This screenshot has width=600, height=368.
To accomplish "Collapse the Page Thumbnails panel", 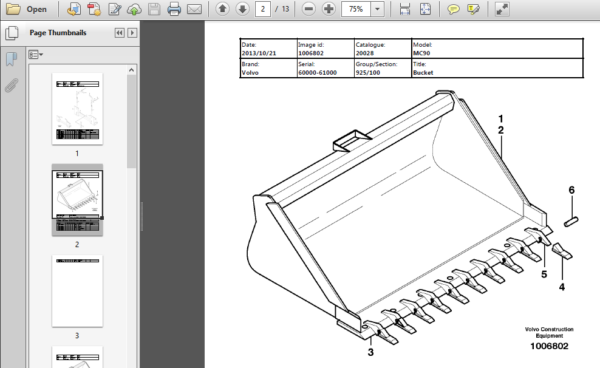I will pos(119,33).
